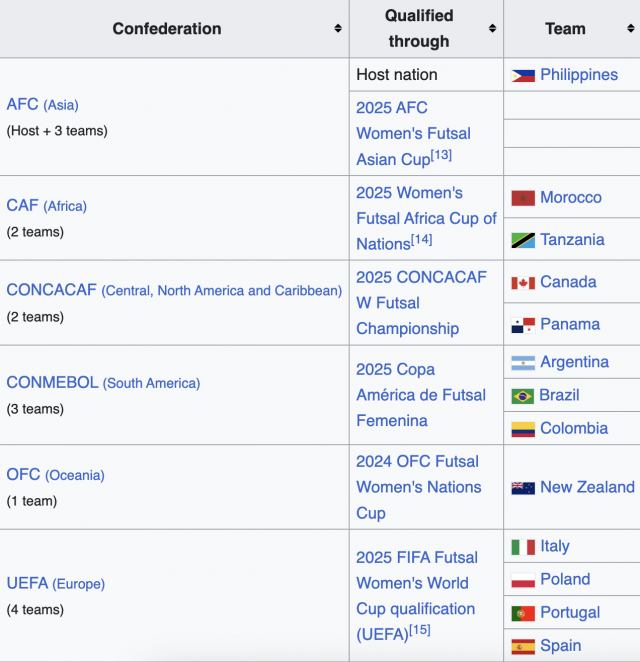The width and height of the screenshot is (640, 662).
Task: Open the UEFA confederation link
Action: click(27, 583)
